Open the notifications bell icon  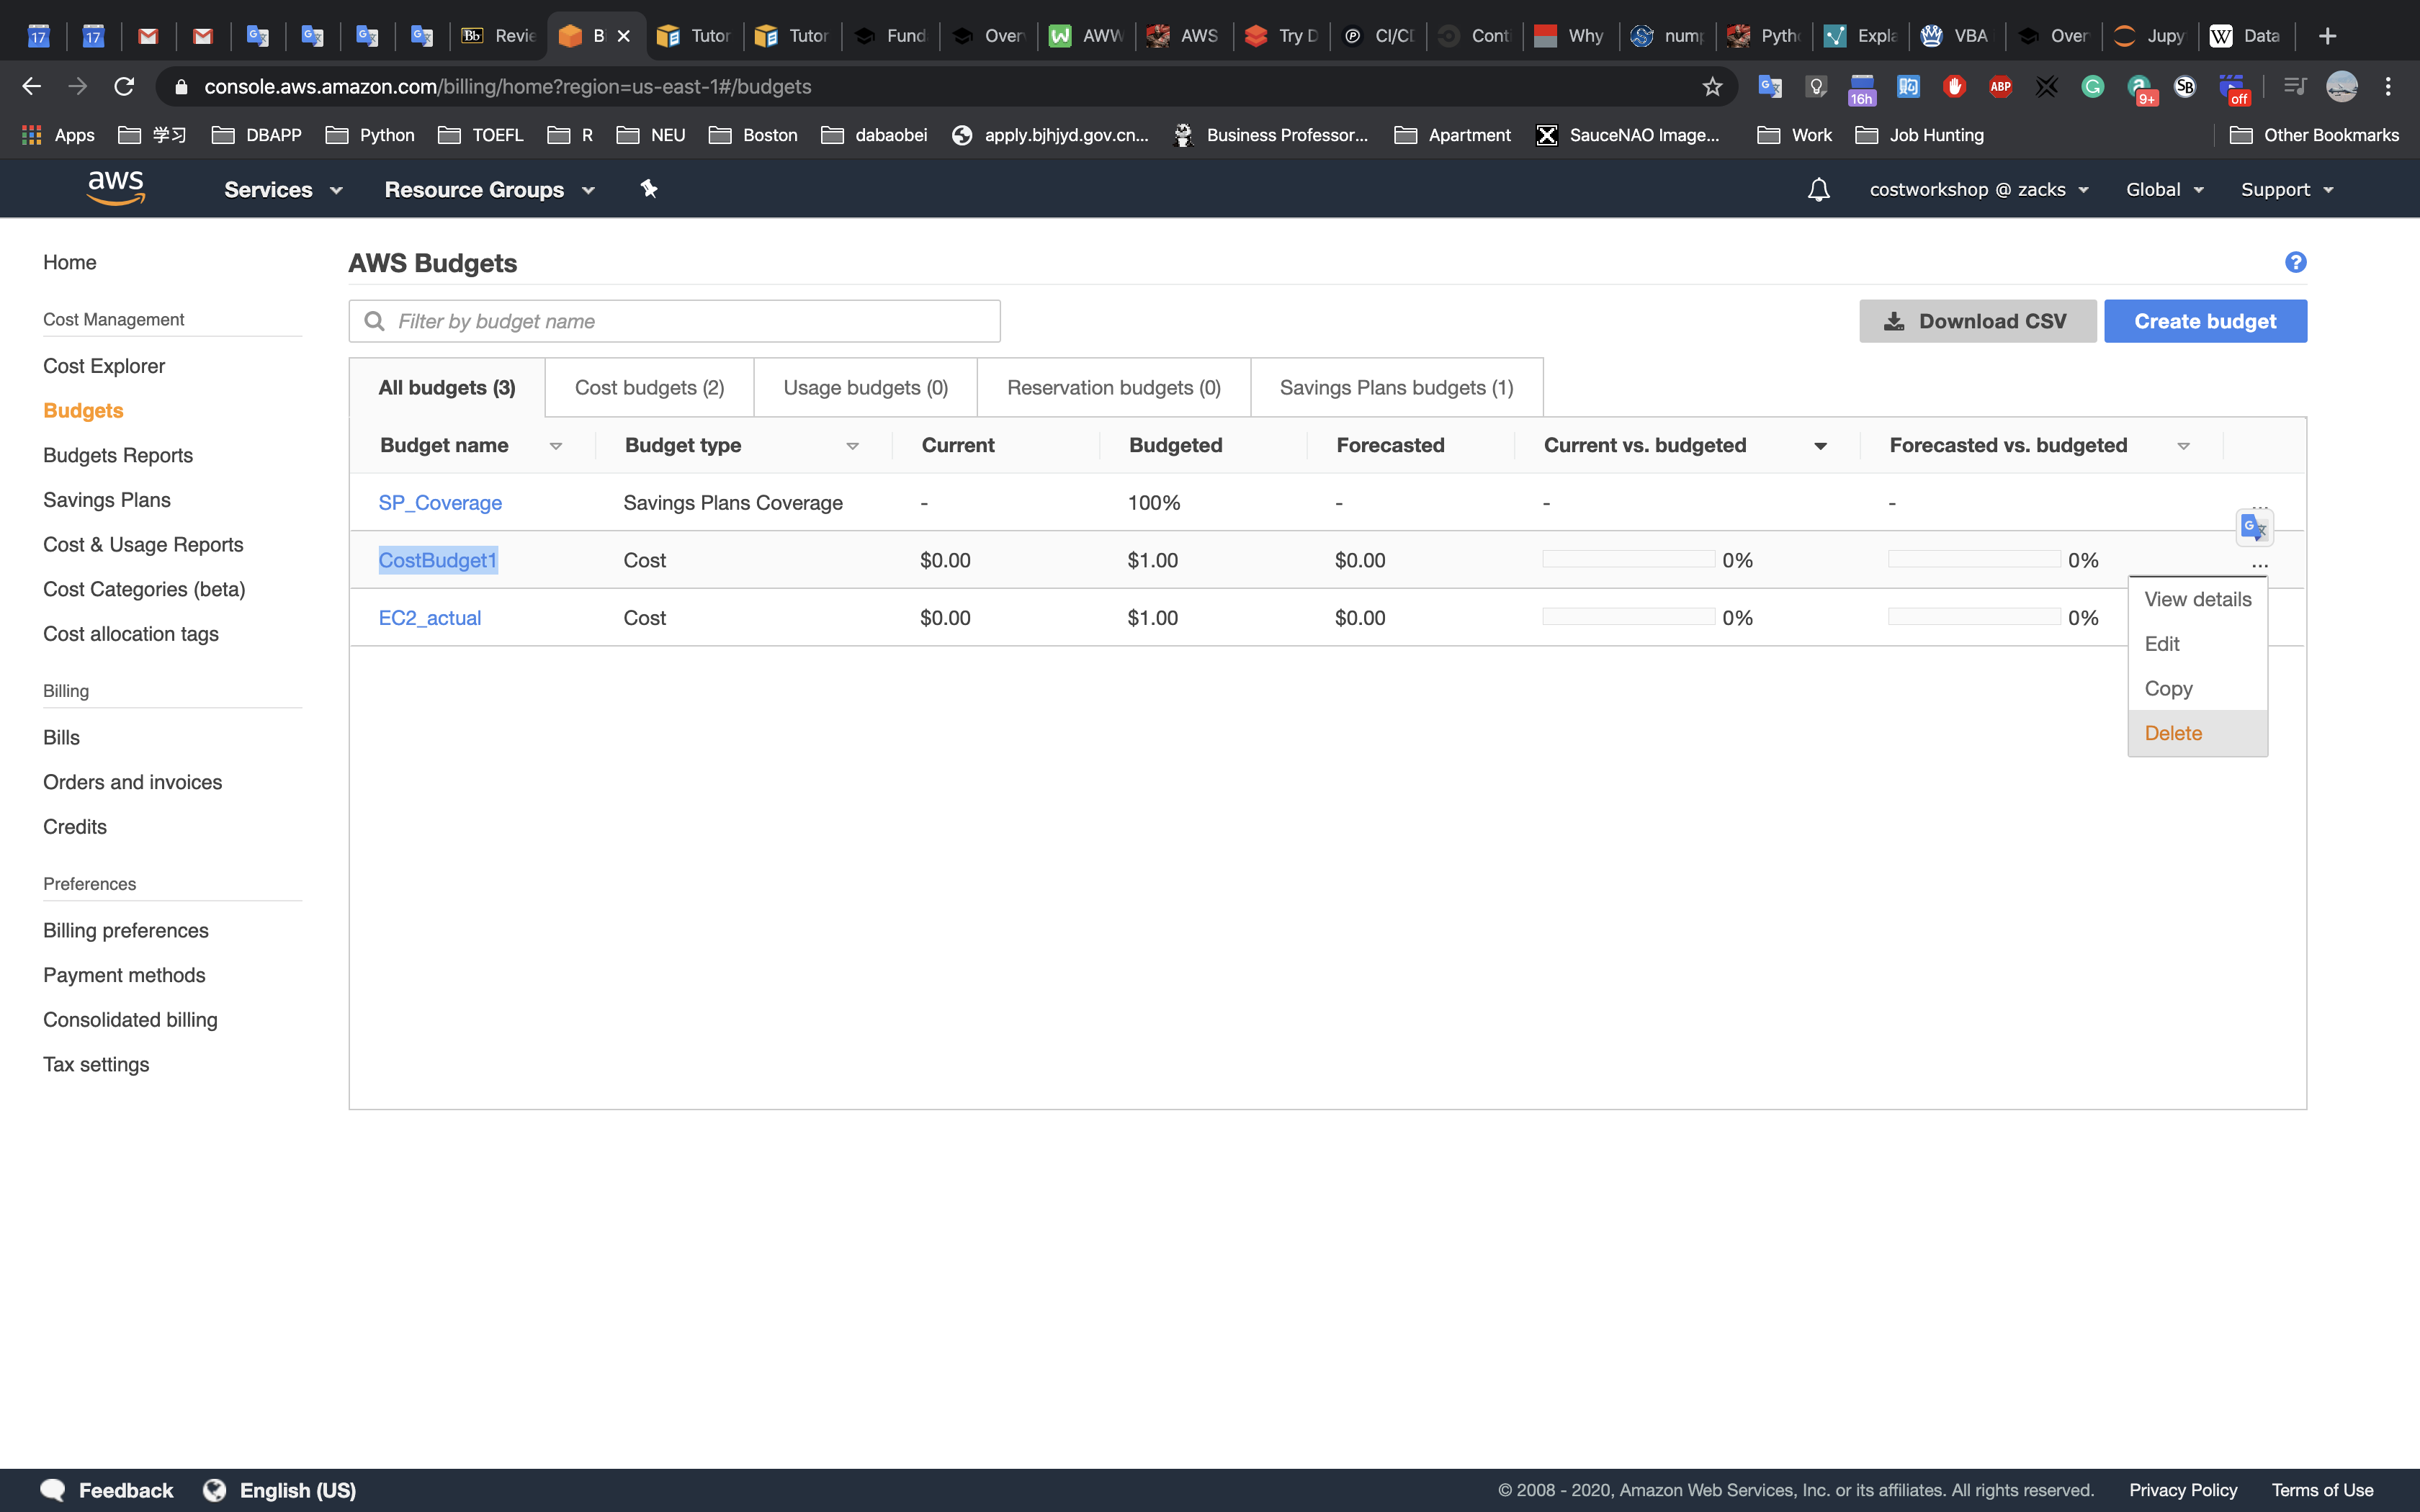(1818, 189)
